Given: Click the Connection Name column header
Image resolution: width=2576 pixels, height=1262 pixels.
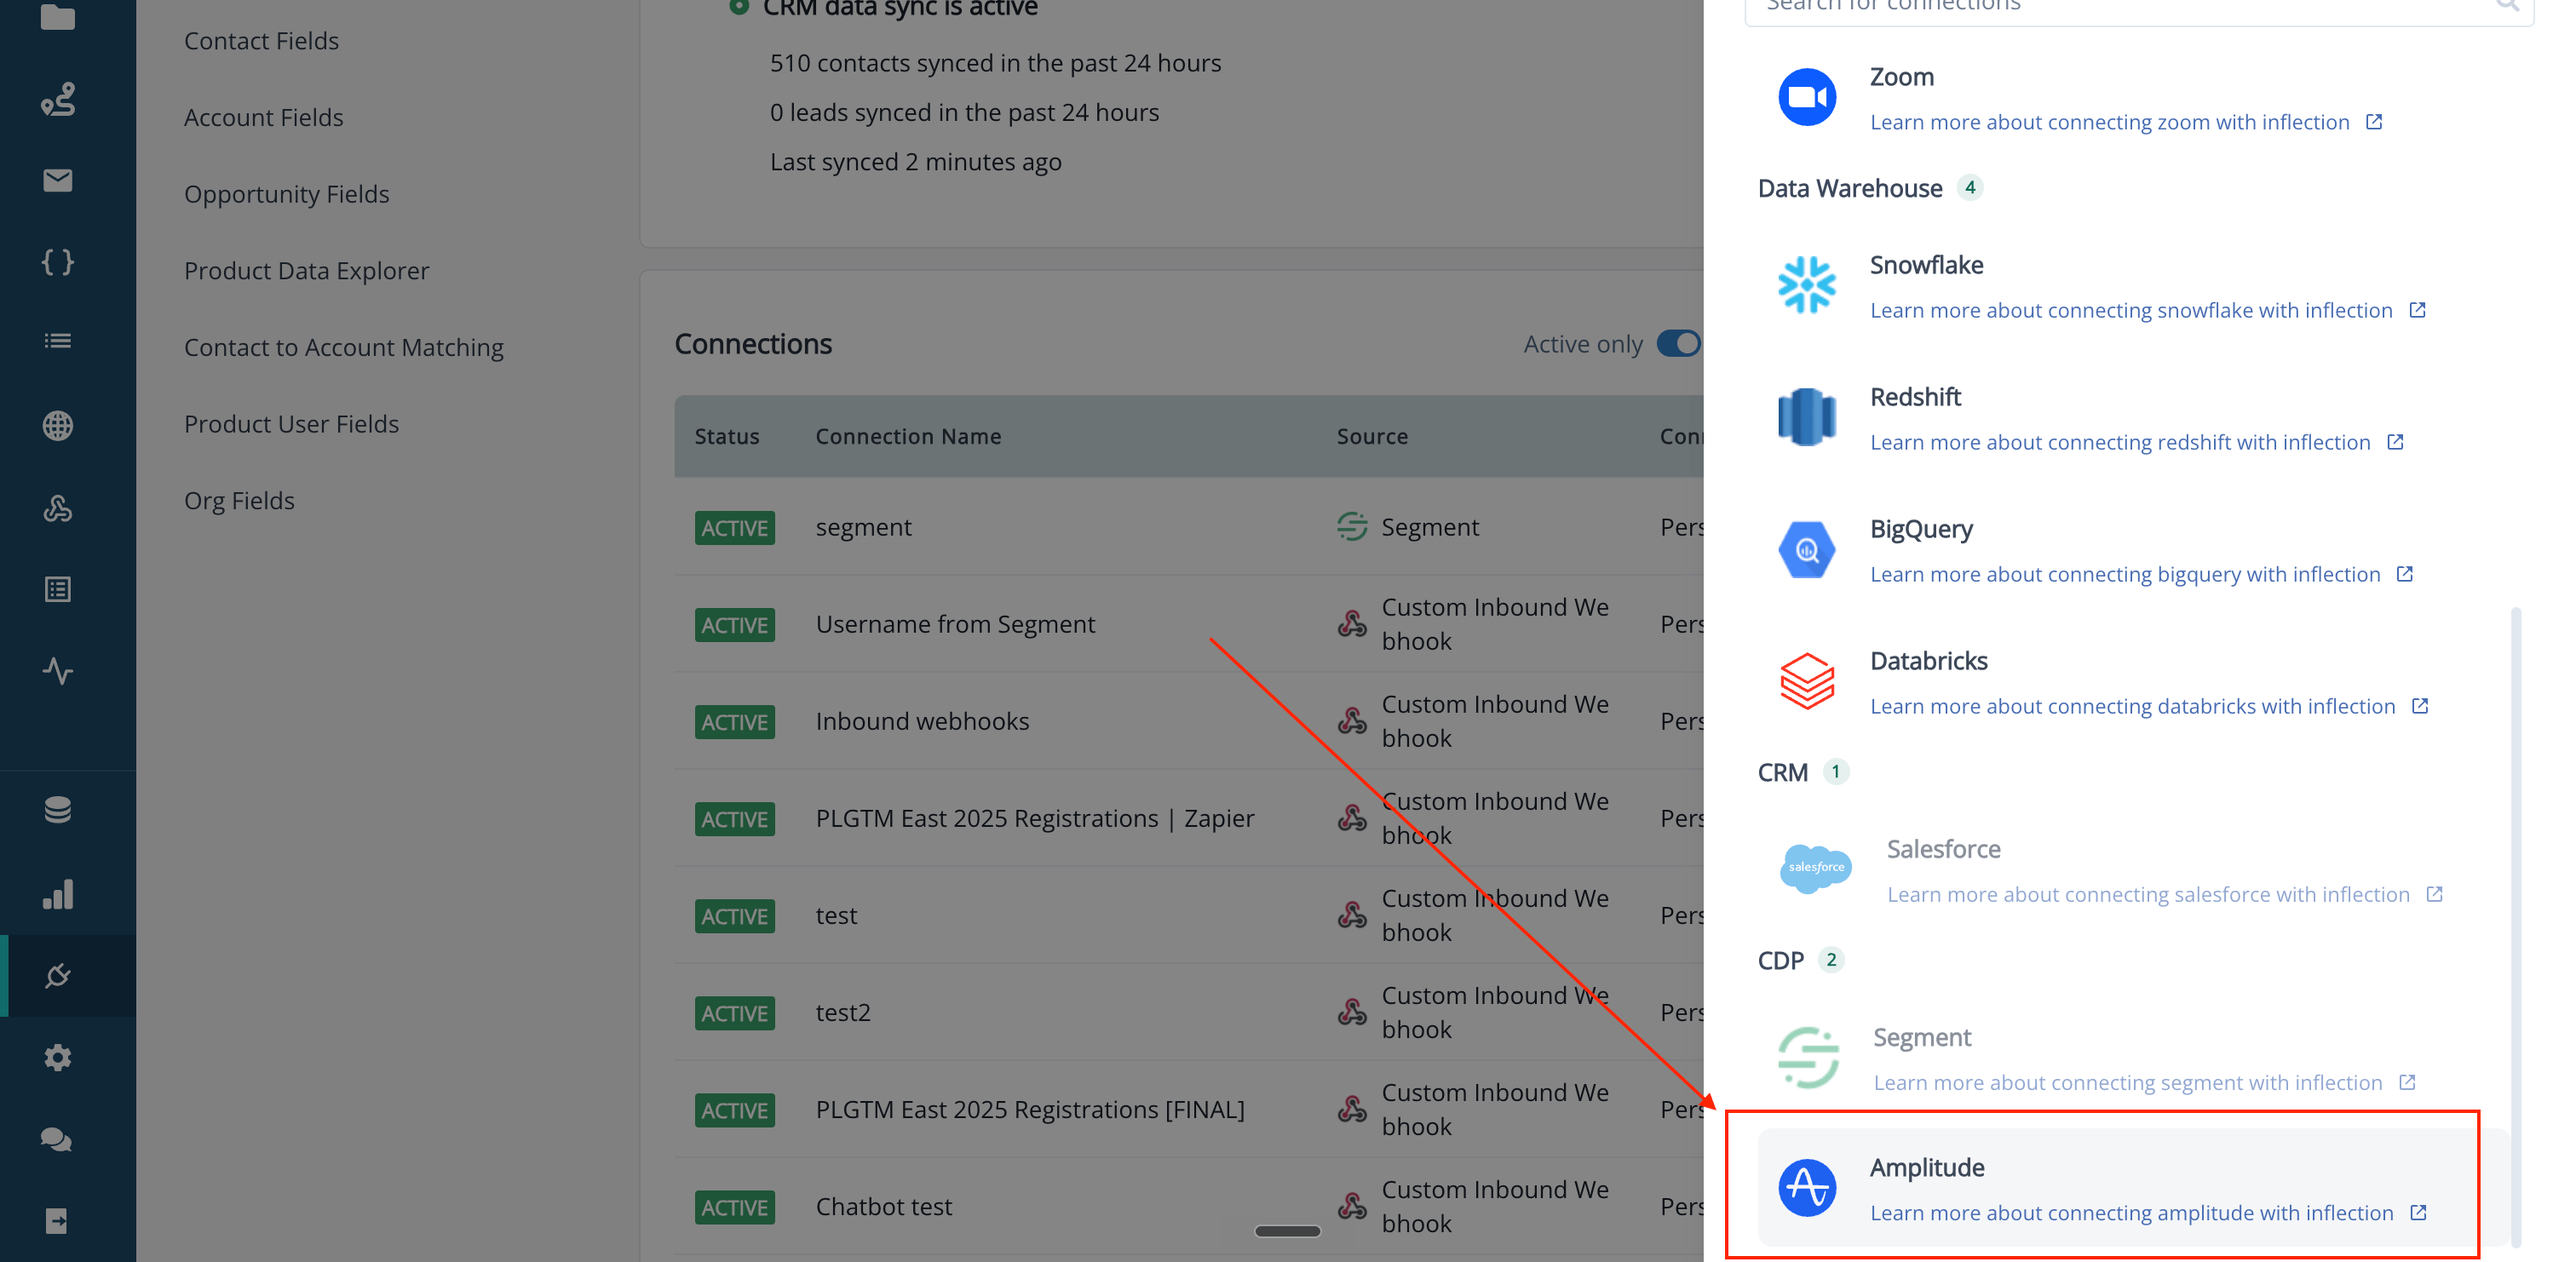Looking at the screenshot, I should [x=908, y=435].
